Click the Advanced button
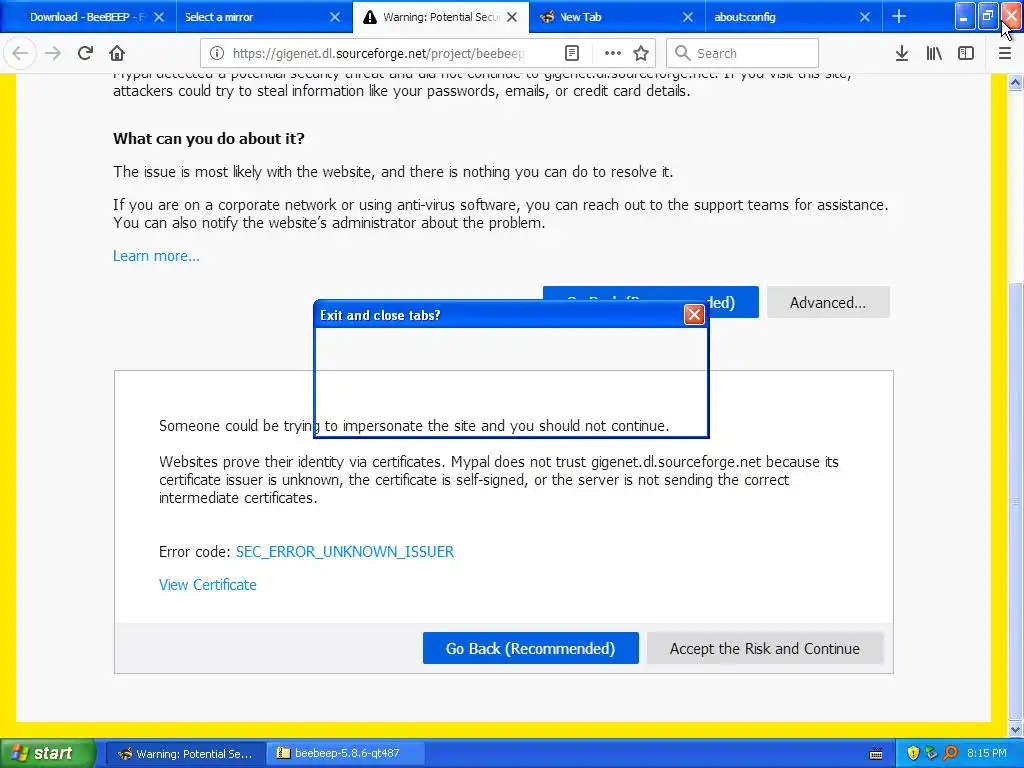The width and height of the screenshot is (1024, 768). (828, 302)
